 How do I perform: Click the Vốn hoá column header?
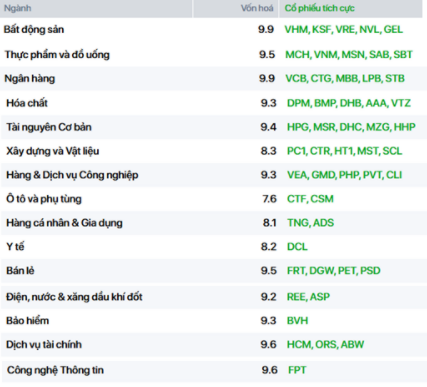click(257, 8)
